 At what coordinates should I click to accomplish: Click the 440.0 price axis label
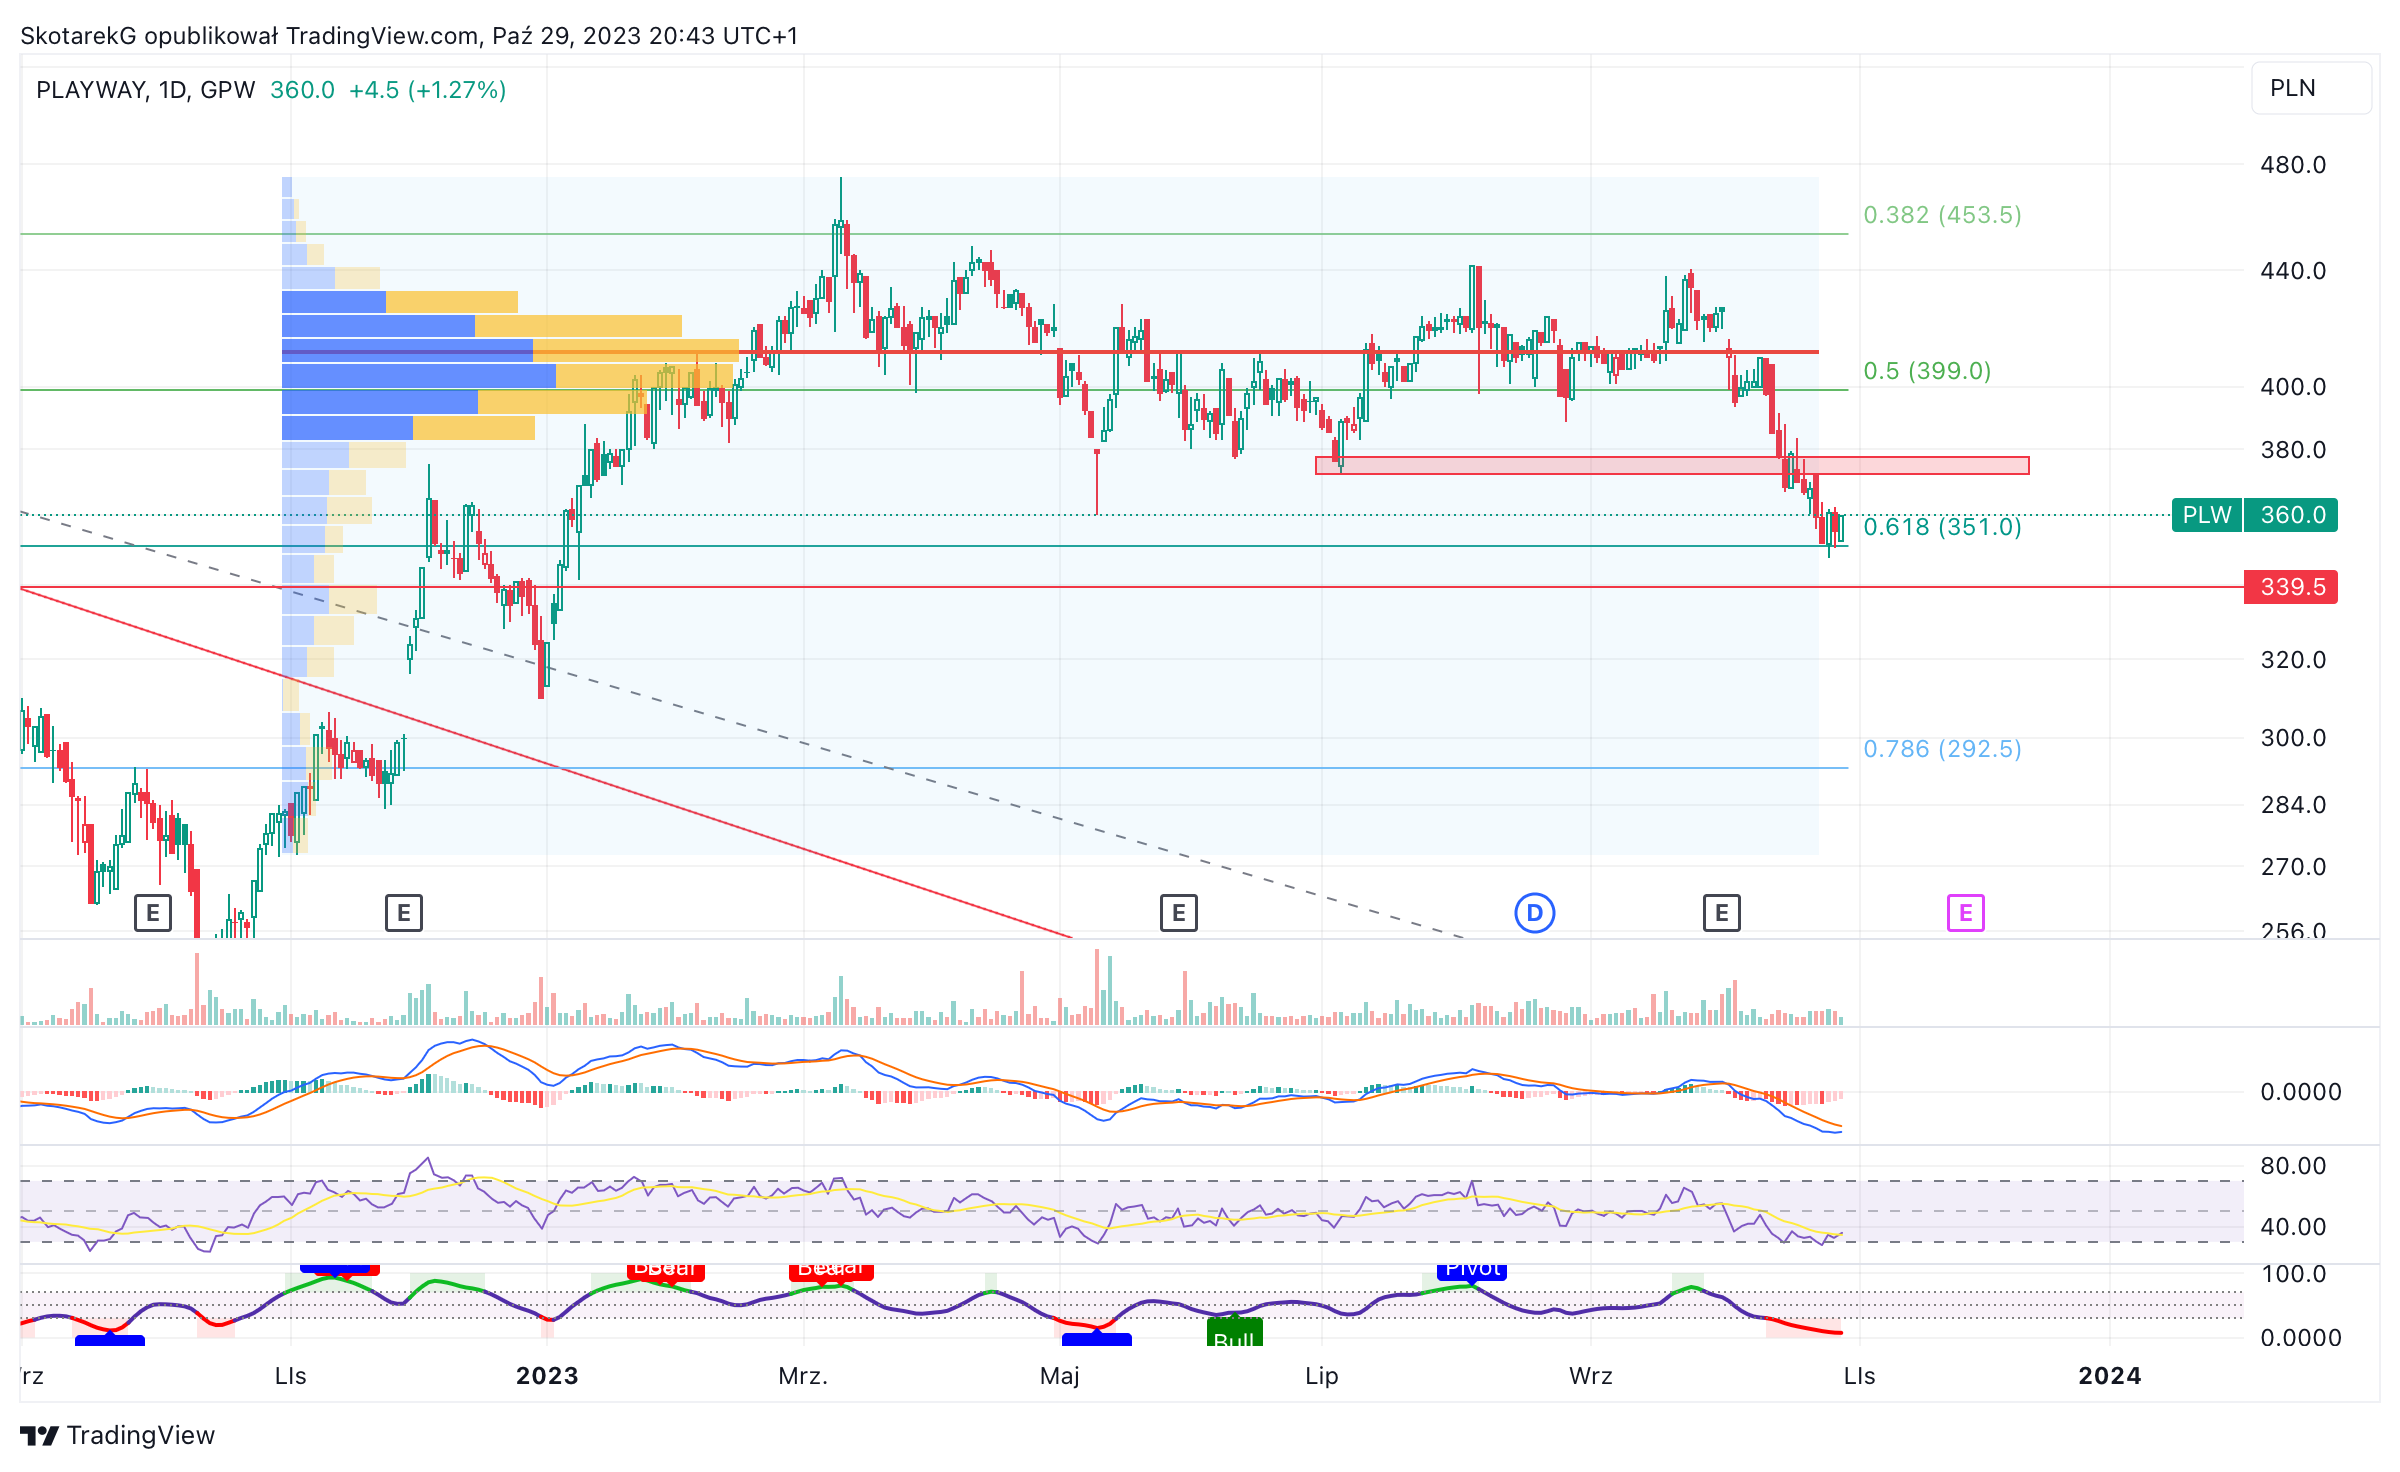(2293, 271)
